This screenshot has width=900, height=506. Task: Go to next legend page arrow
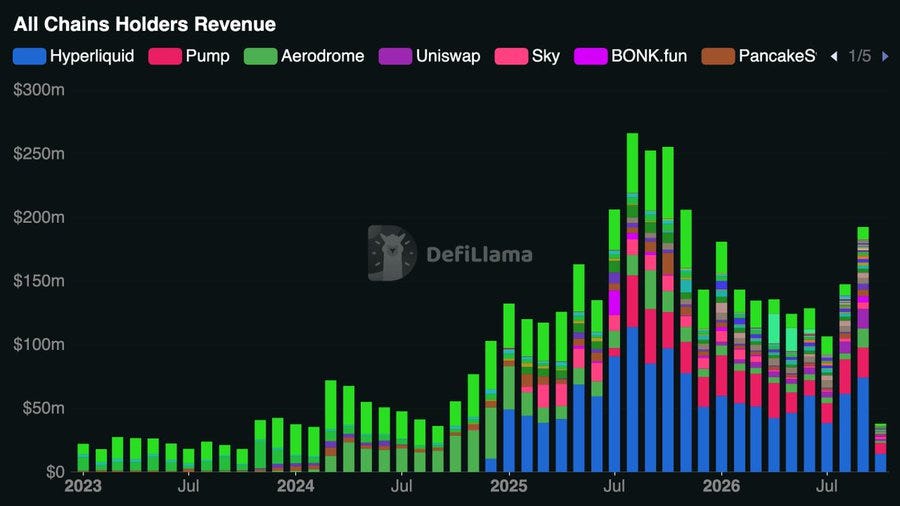tap(885, 56)
